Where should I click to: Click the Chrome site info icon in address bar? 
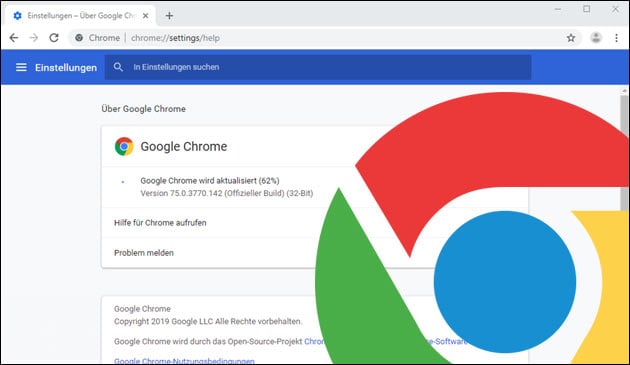(79, 38)
